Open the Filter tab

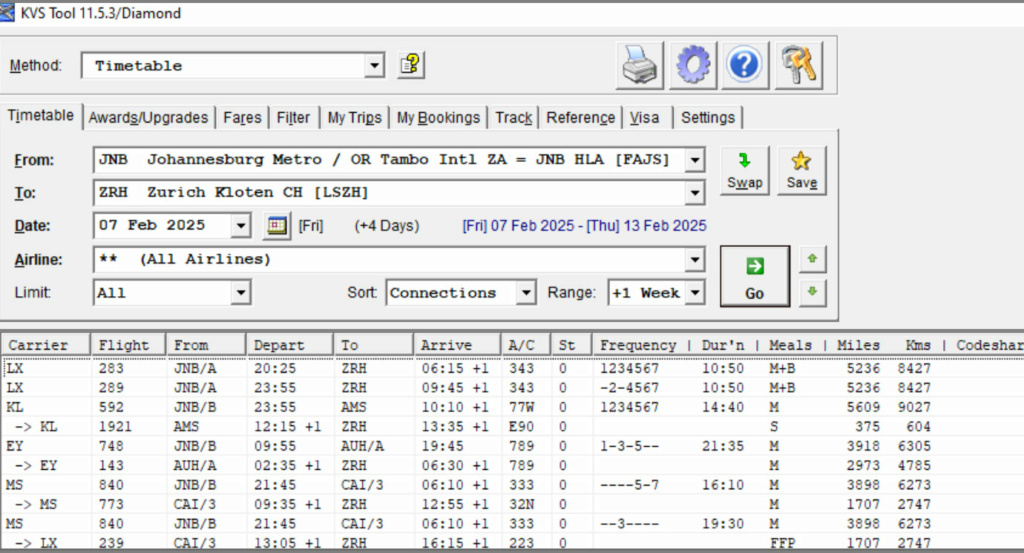[293, 118]
